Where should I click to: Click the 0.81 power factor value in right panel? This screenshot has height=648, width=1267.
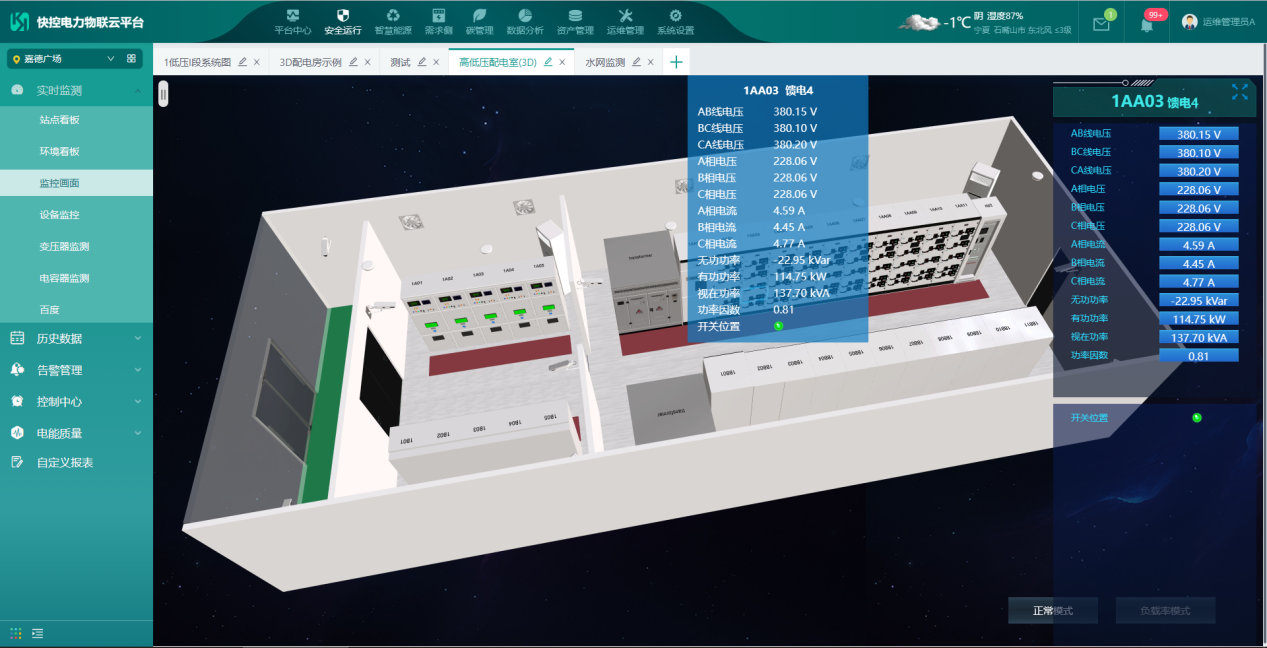(1198, 356)
